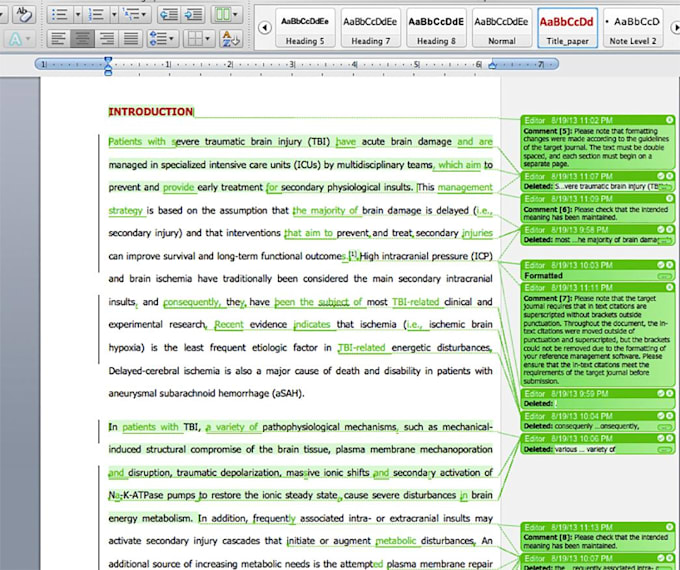Toggle center alignment button
680x570 pixels.
(82, 39)
